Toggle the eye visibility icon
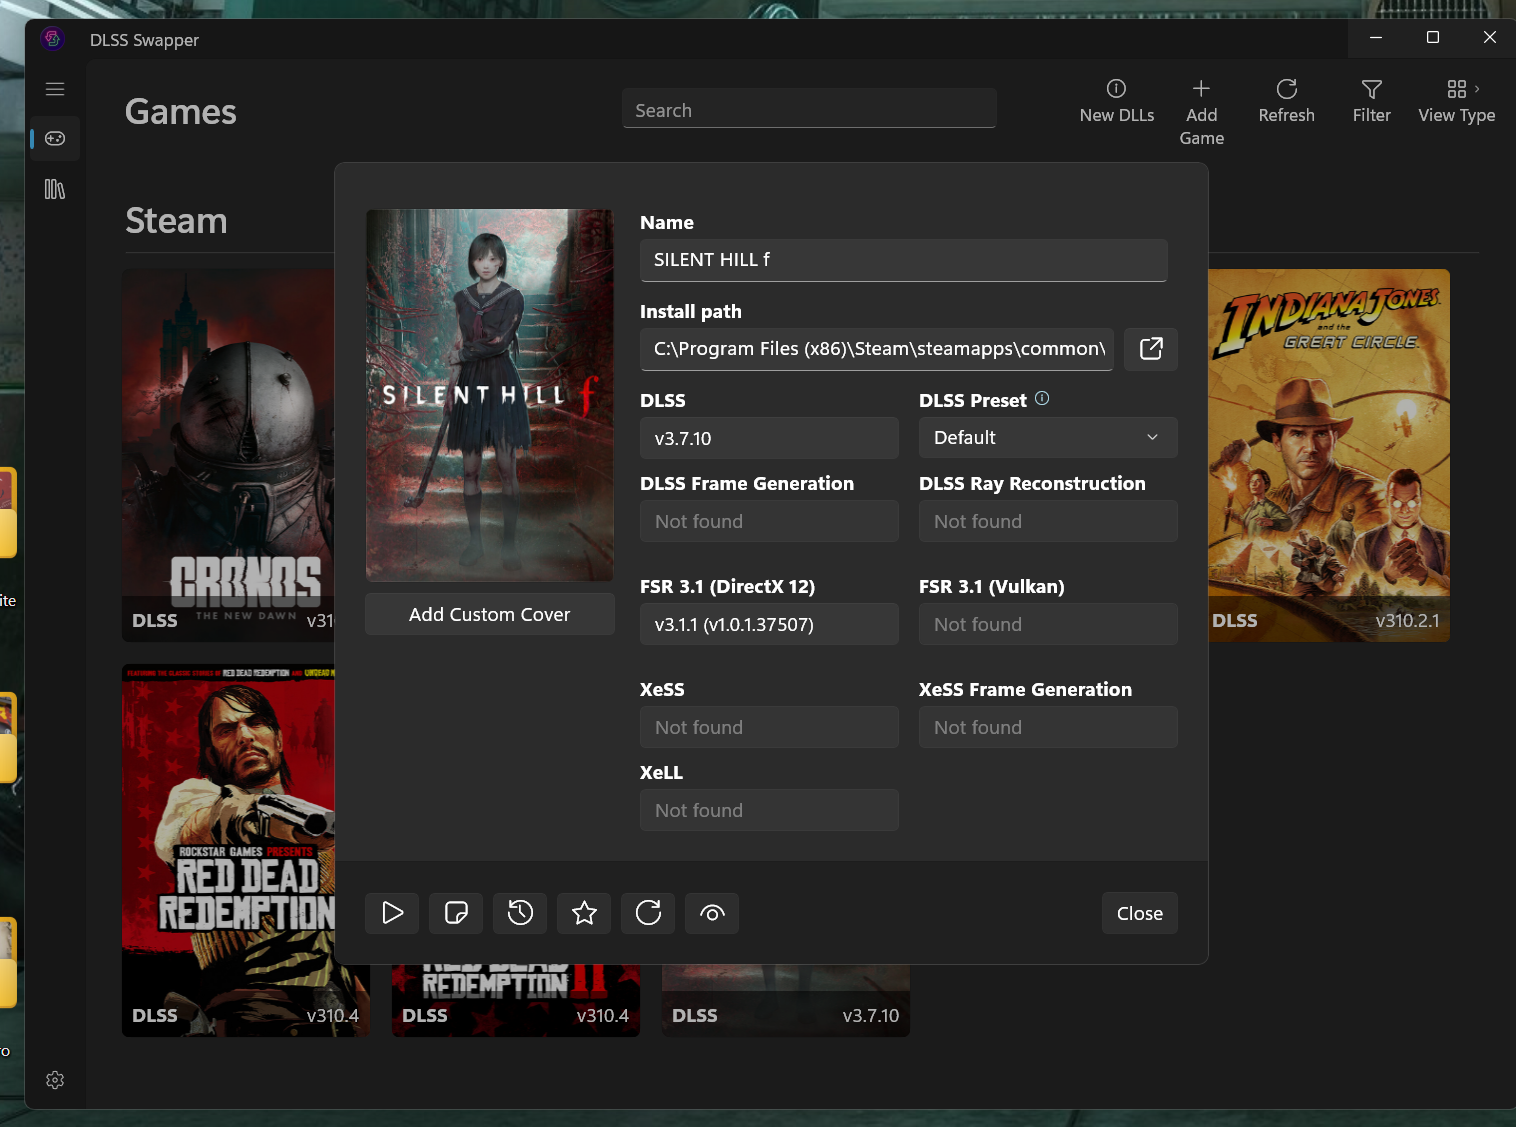1516x1127 pixels. coord(712,913)
